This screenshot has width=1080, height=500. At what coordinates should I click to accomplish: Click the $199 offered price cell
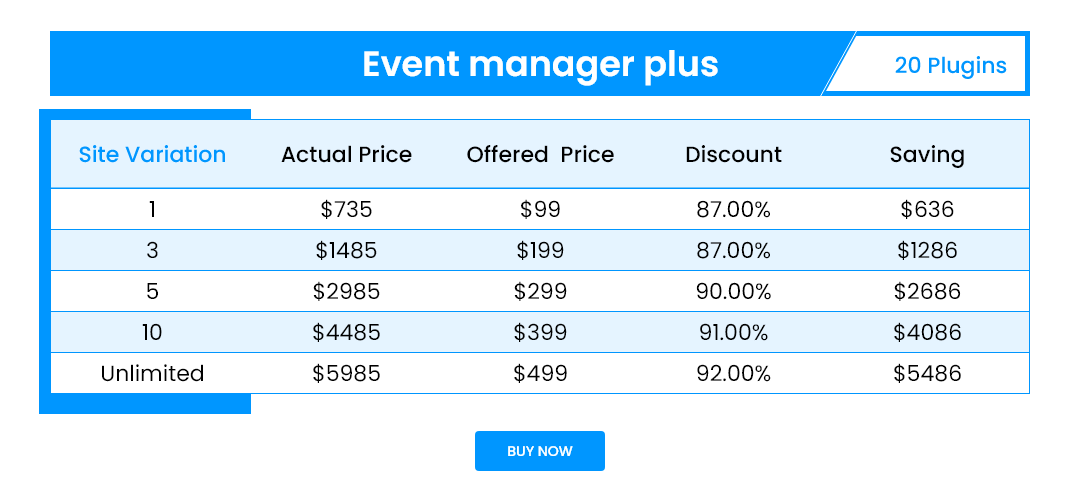pyautogui.click(x=540, y=250)
